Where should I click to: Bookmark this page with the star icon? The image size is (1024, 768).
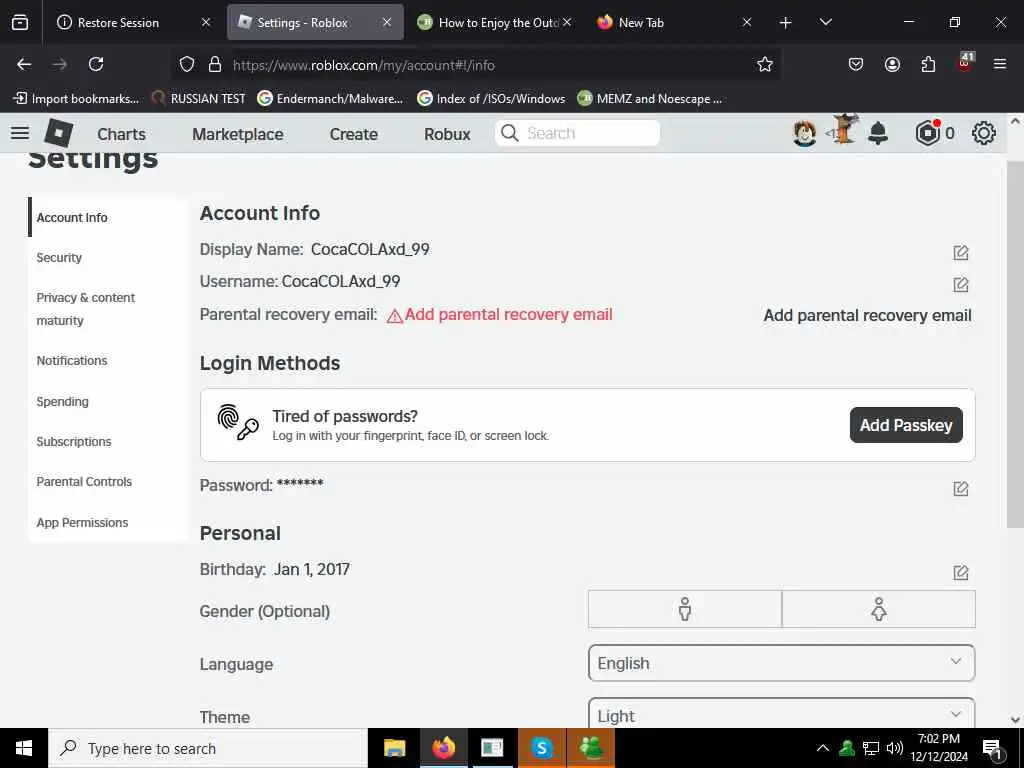pyautogui.click(x=765, y=64)
